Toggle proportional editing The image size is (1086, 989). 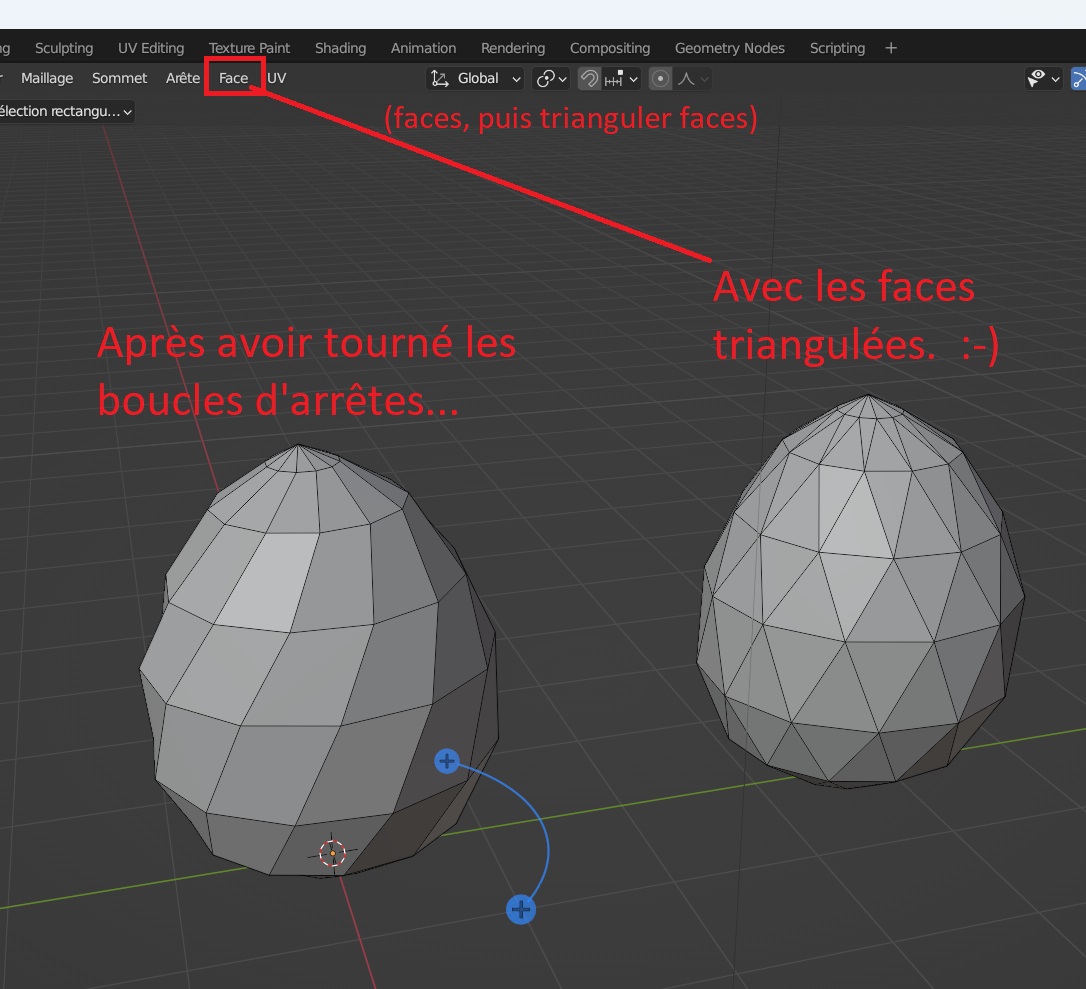click(x=660, y=78)
